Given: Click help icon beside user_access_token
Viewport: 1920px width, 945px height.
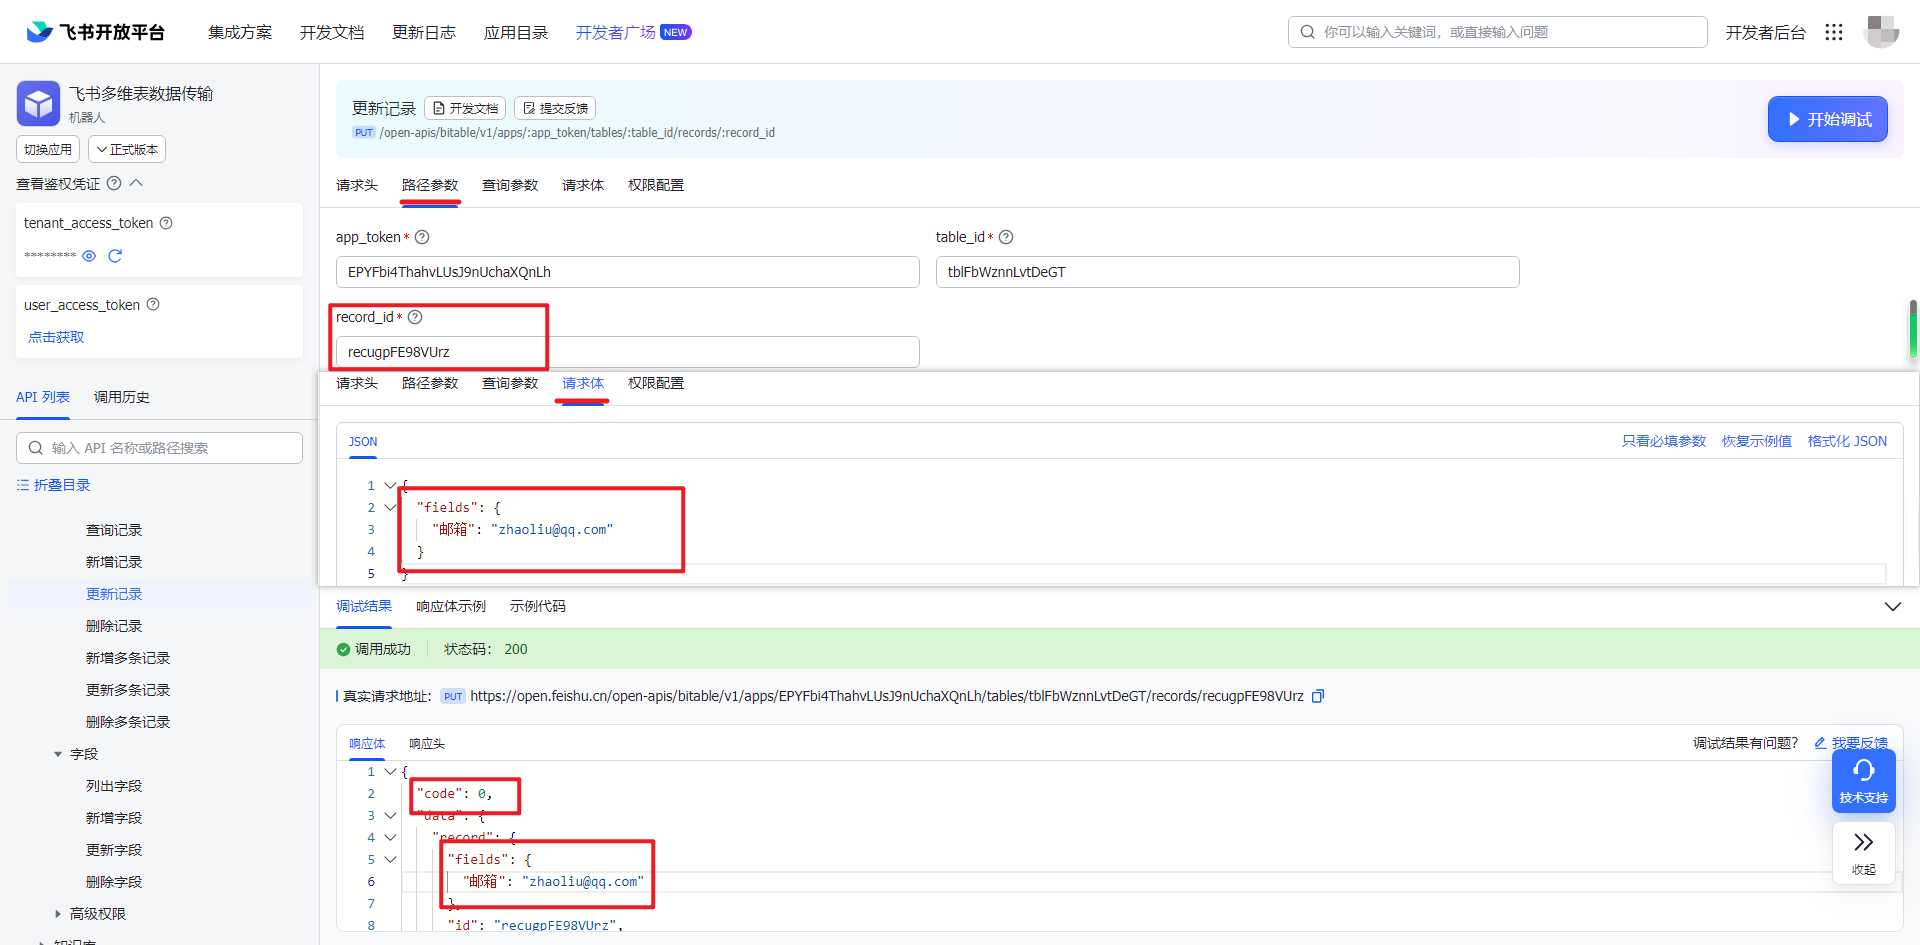Looking at the screenshot, I should [x=153, y=304].
